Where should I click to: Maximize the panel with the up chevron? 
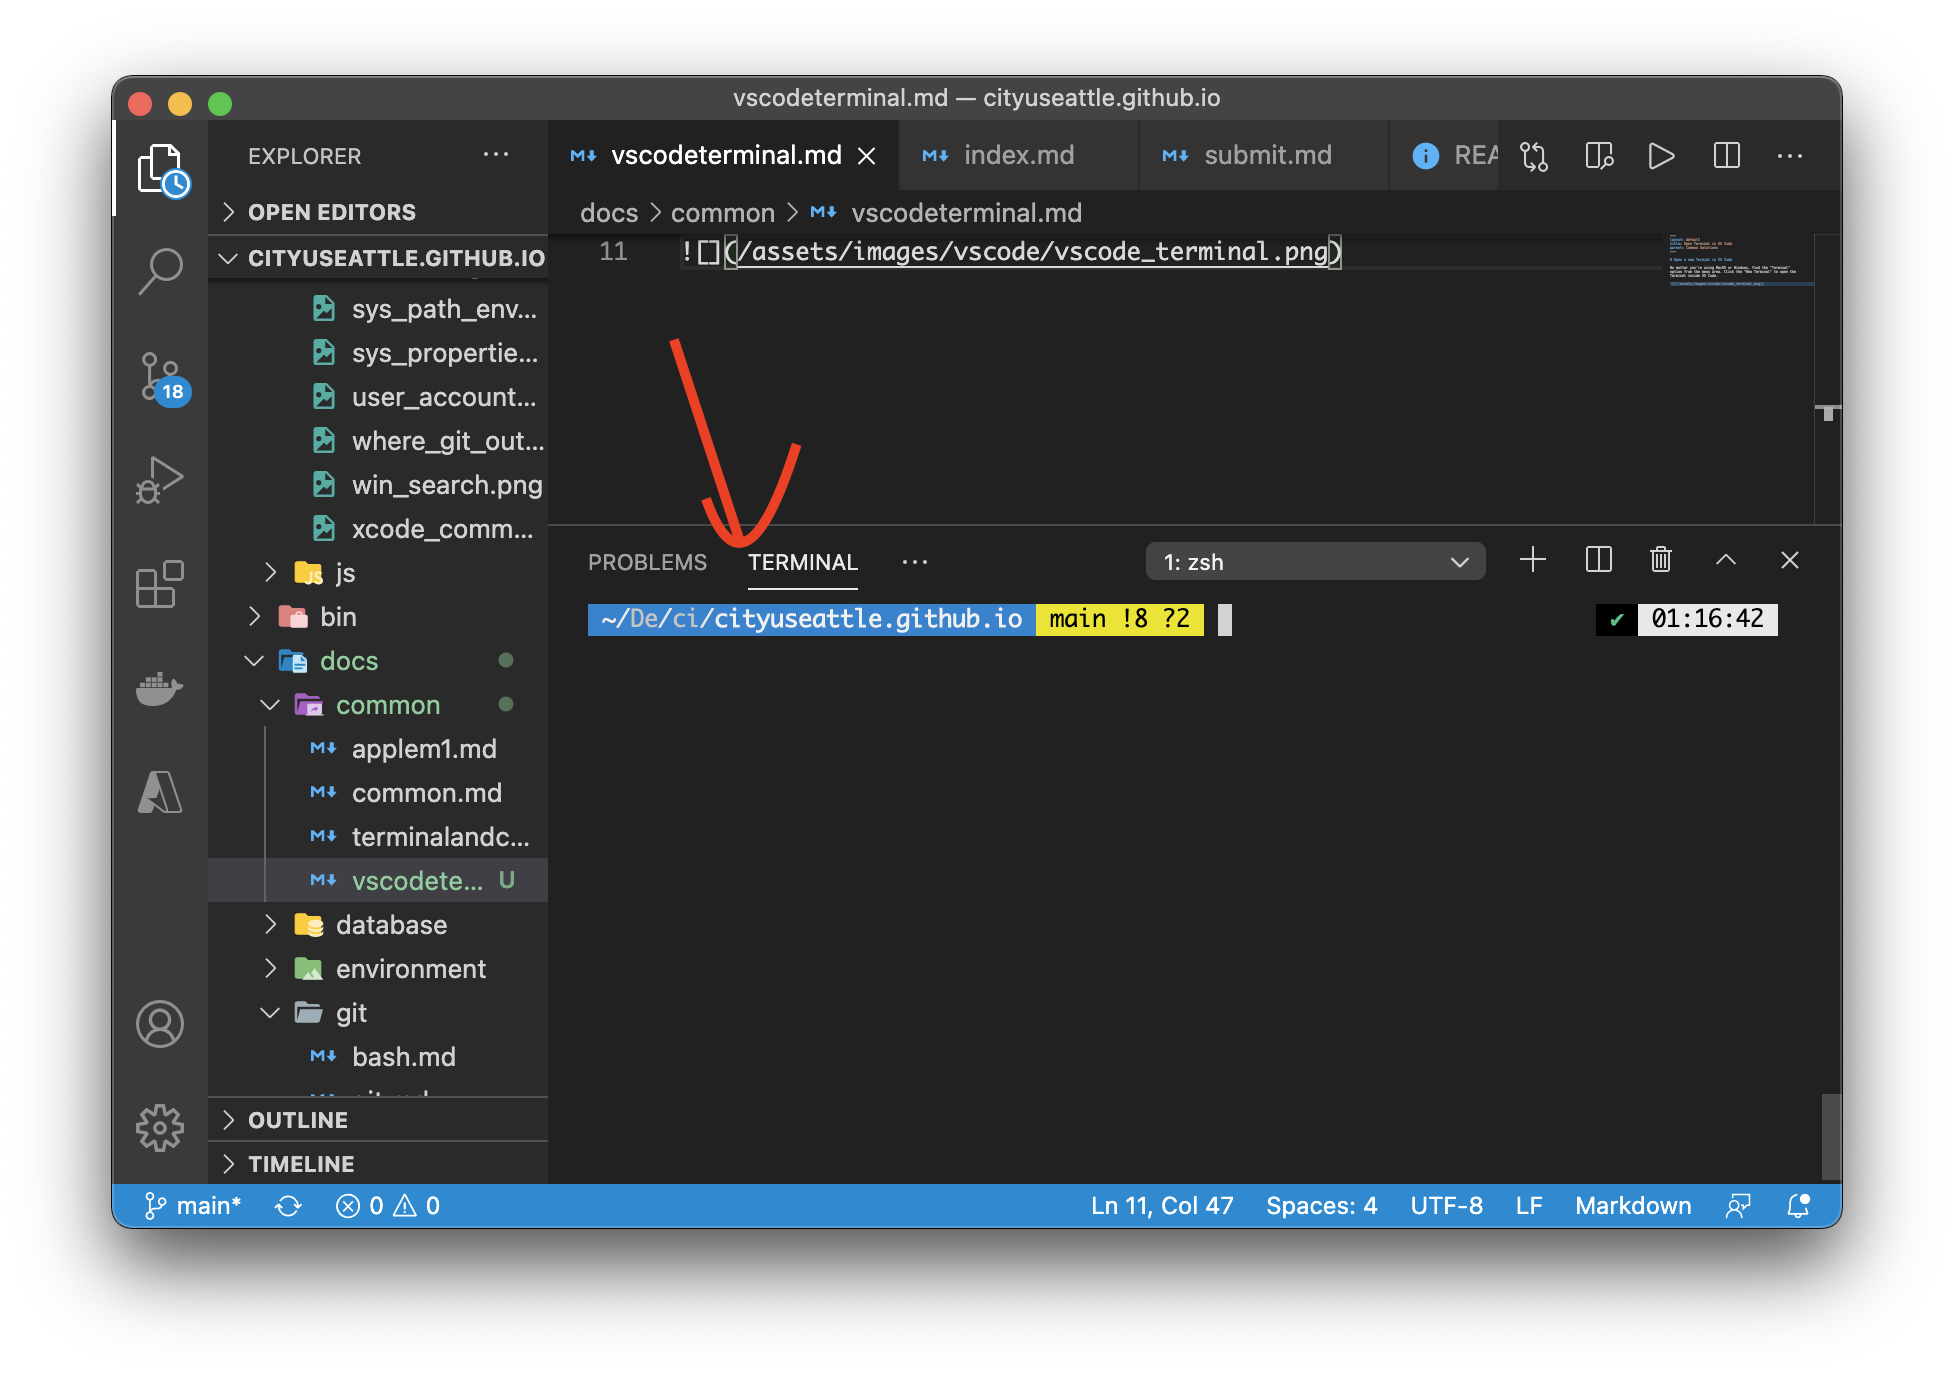1726,560
